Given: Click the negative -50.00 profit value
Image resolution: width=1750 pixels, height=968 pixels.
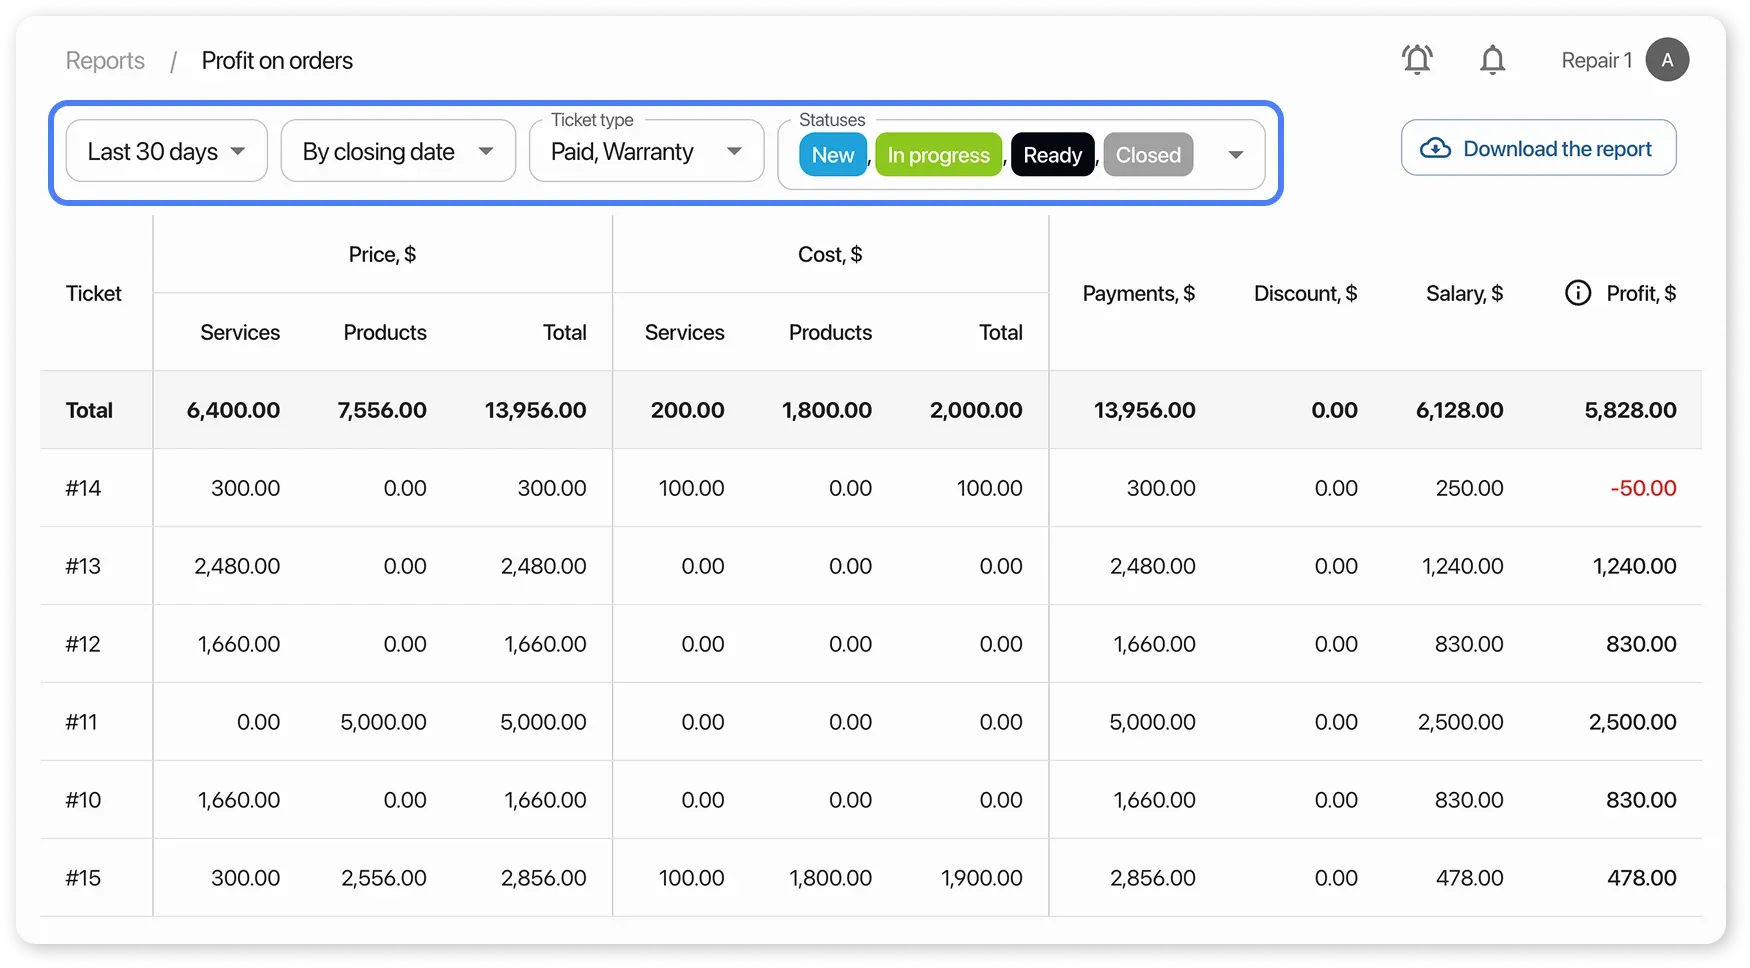Looking at the screenshot, I should pyautogui.click(x=1643, y=488).
